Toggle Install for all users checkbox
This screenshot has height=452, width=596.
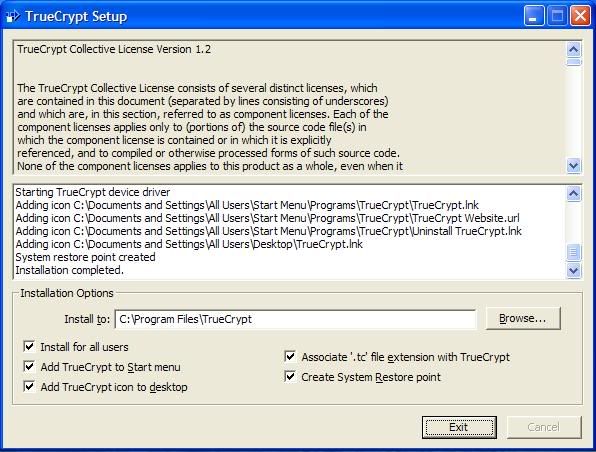tap(29, 346)
